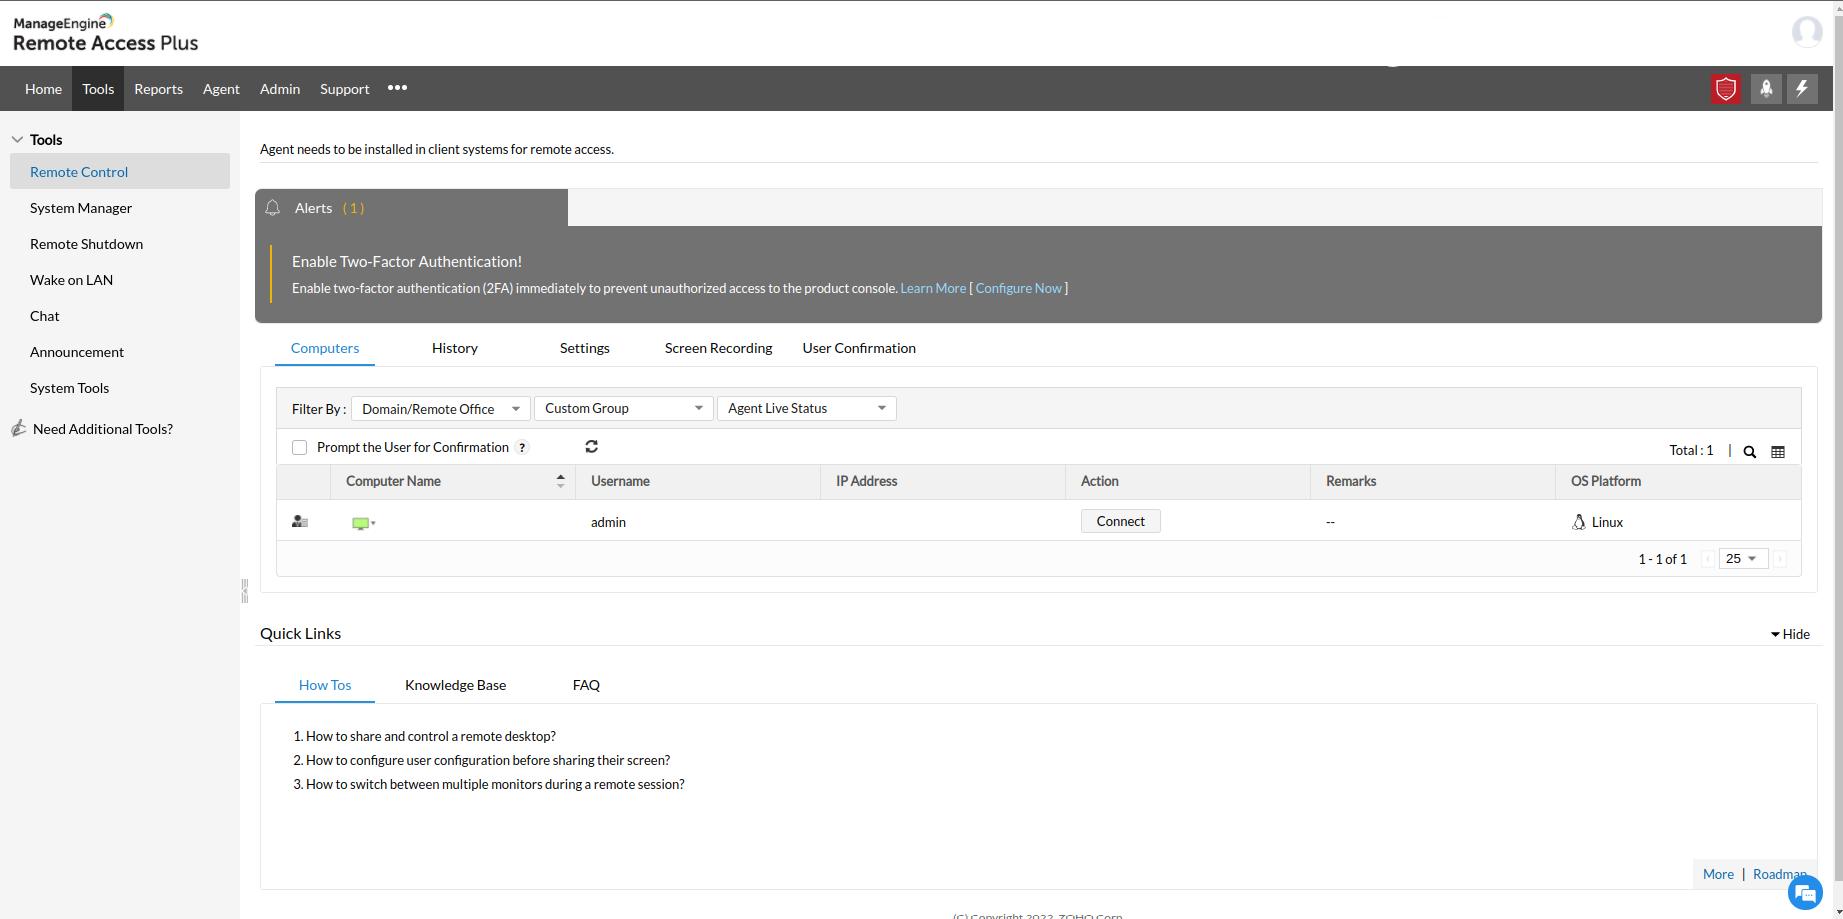Select Remote Control in sidebar
Screen dimensions: 1843x919
(x=120, y=171)
